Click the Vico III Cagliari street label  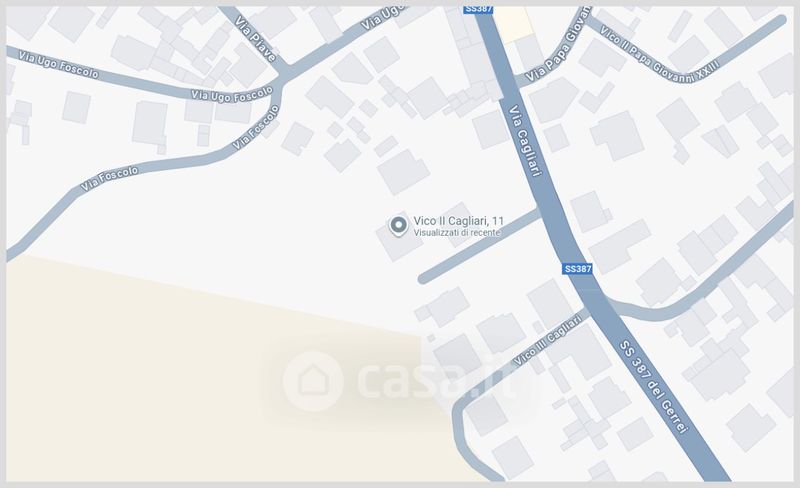[x=547, y=340]
